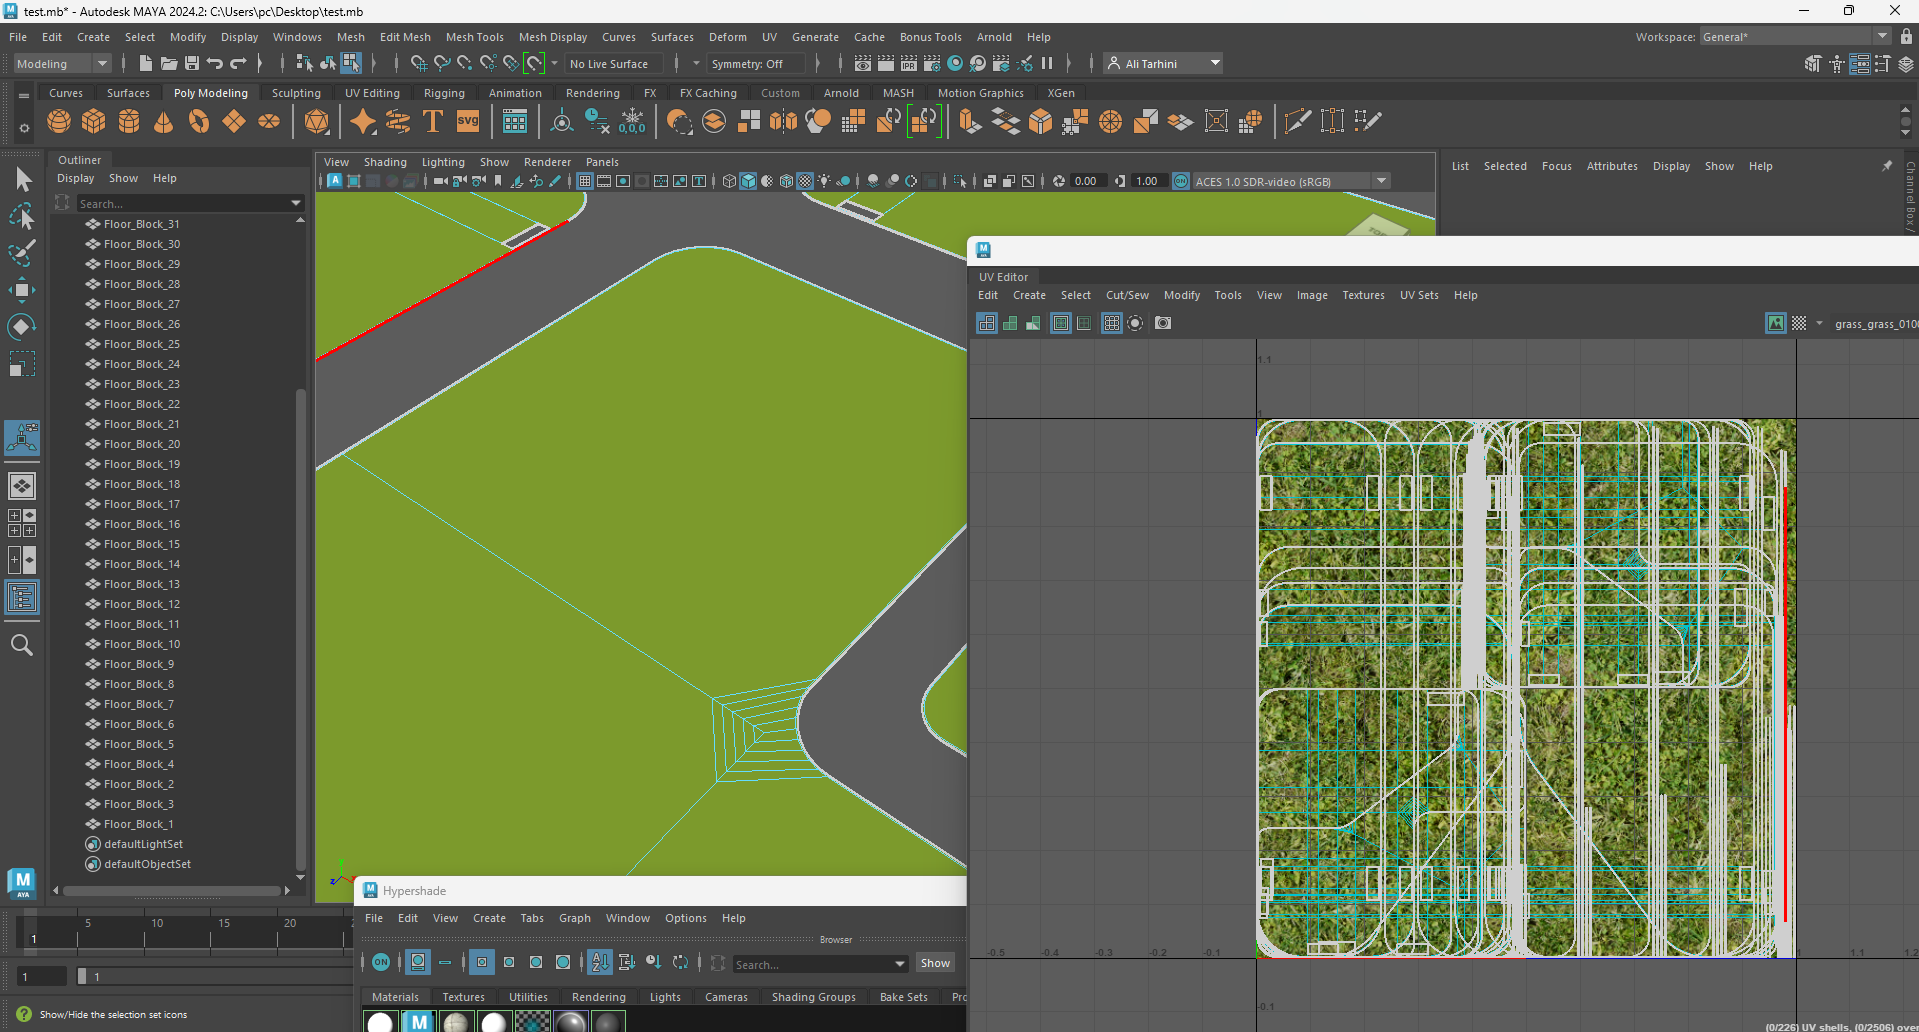Toggle the textured display mode in the viewport
The width and height of the screenshot is (1919, 1032).
click(805, 181)
